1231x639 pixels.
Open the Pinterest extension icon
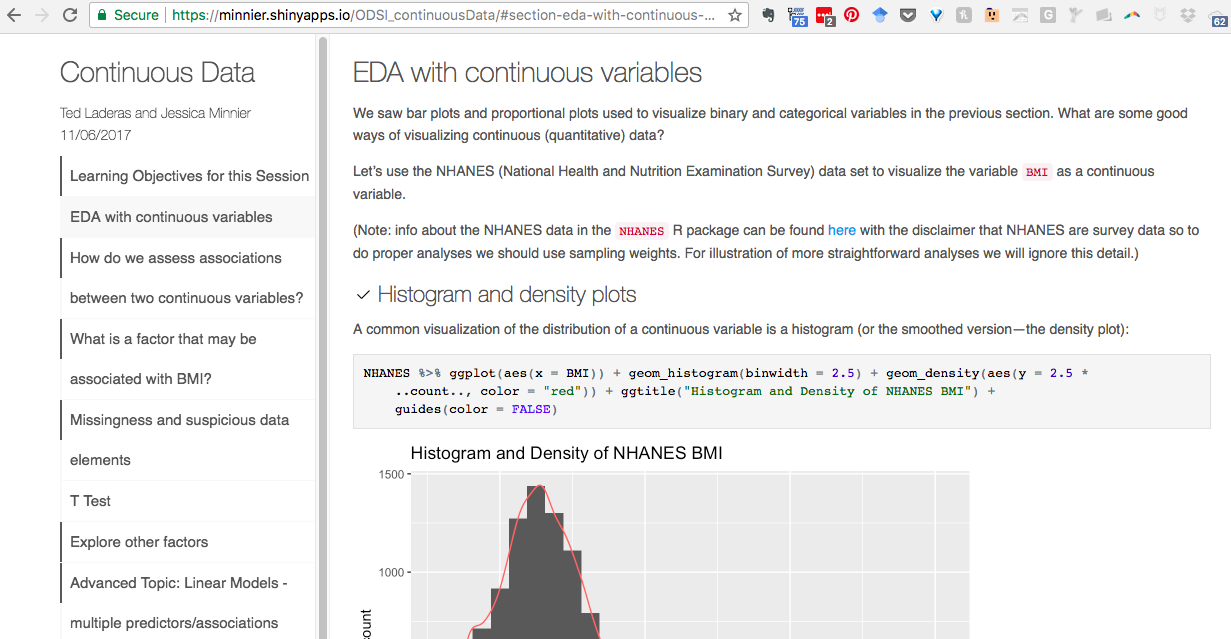[x=851, y=15]
